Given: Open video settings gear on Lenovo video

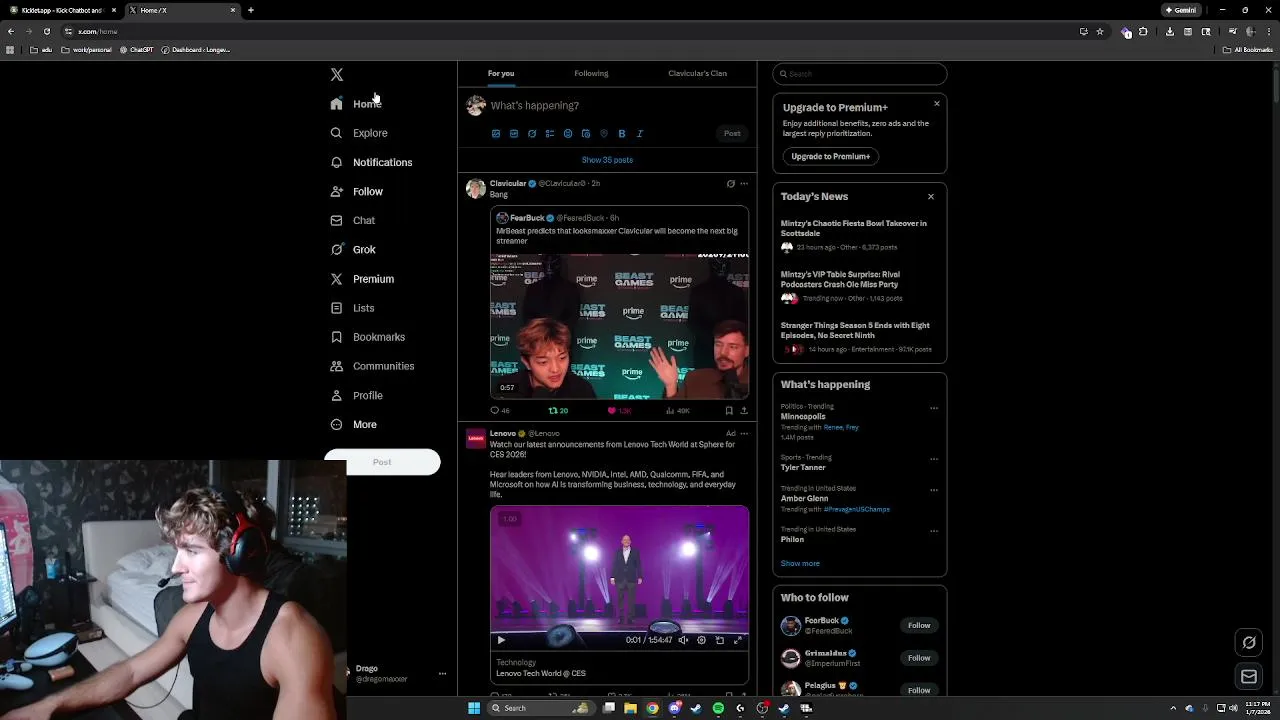Looking at the screenshot, I should (701, 640).
